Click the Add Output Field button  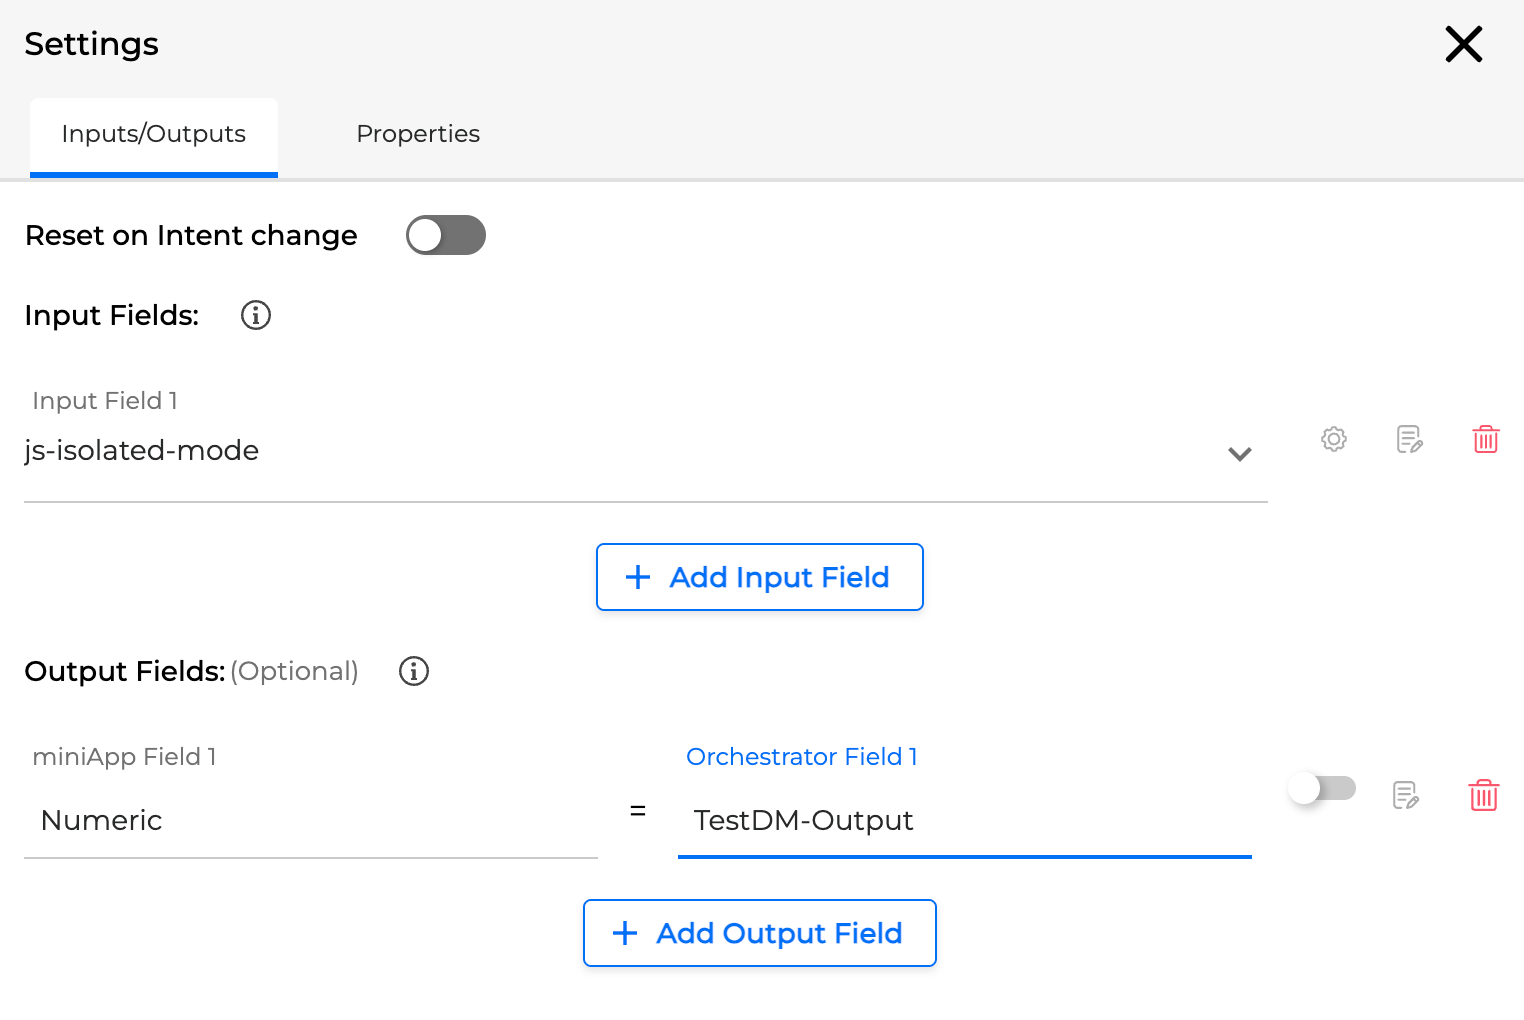pyautogui.click(x=760, y=933)
